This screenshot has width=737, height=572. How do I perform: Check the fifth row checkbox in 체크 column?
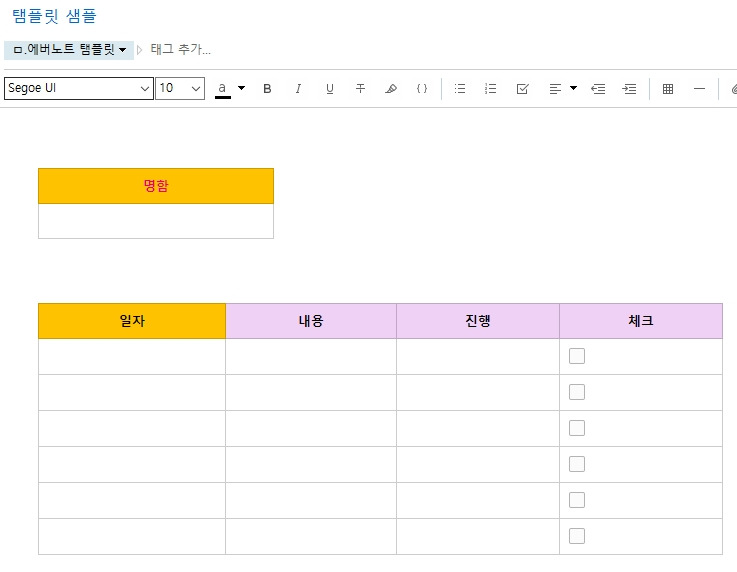click(x=577, y=500)
